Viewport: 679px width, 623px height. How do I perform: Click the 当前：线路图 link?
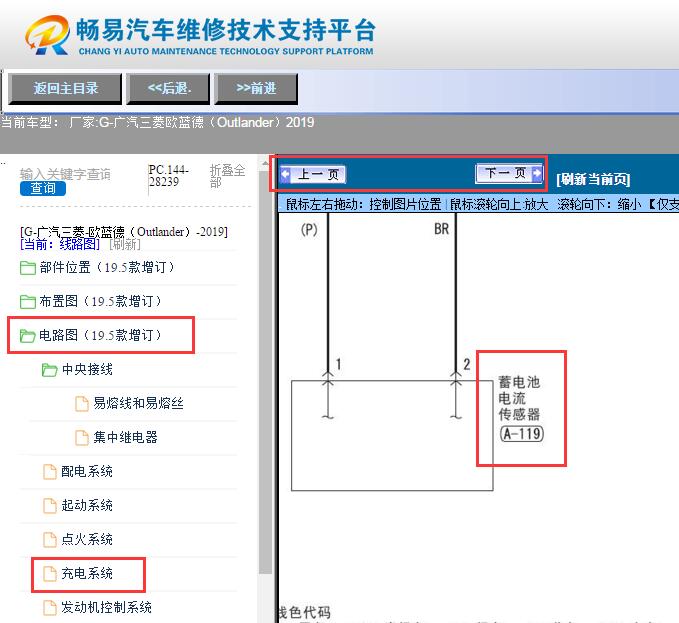(x=60, y=244)
